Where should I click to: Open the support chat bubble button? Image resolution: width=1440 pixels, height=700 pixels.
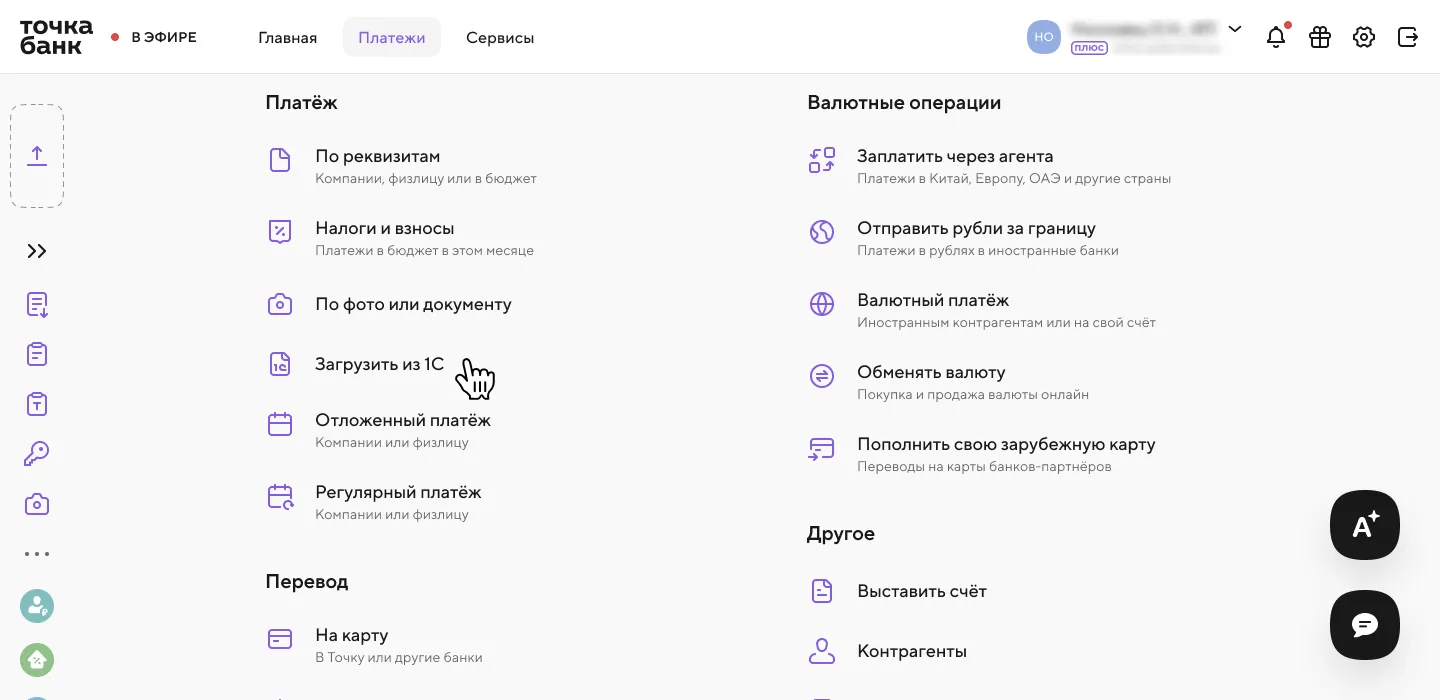click(1365, 625)
